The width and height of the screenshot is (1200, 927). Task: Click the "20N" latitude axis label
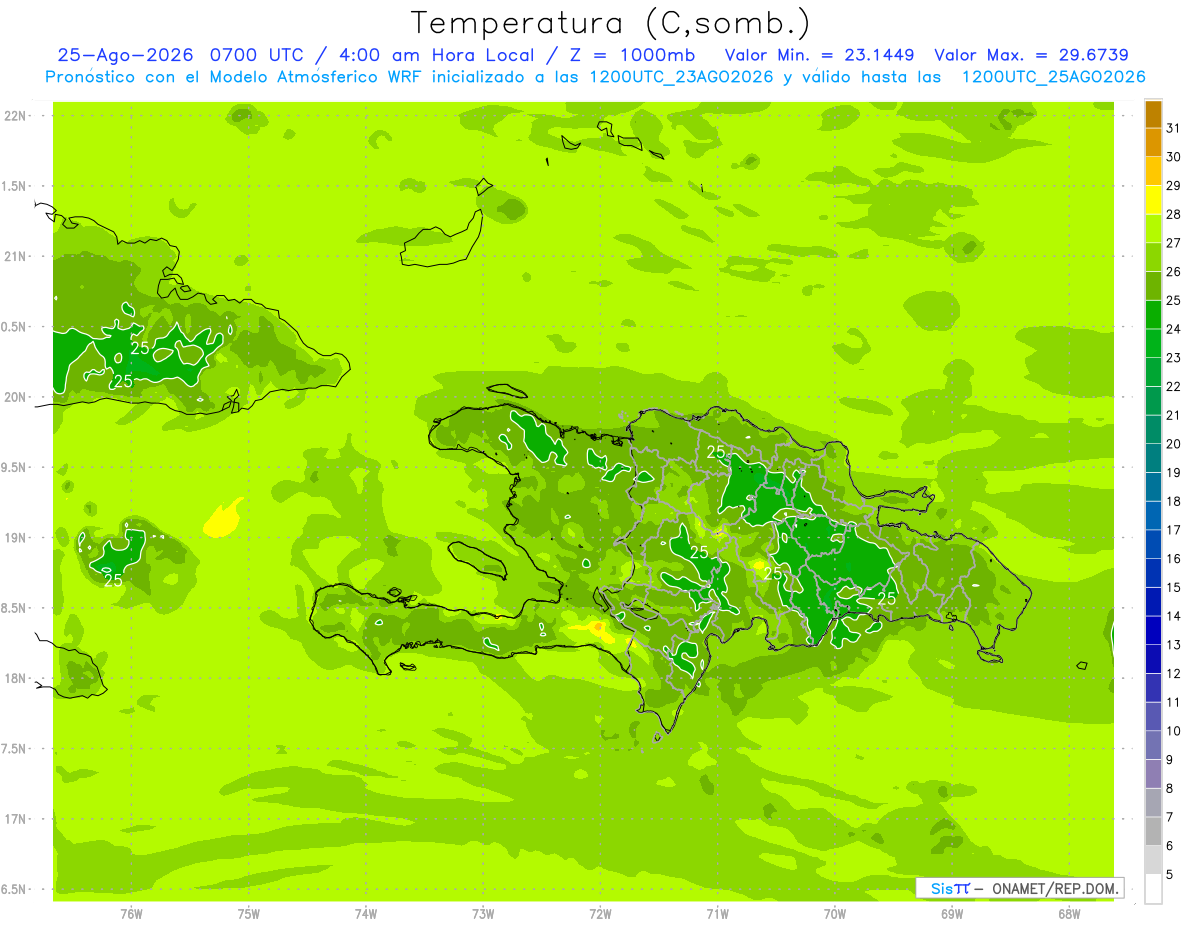click(x=16, y=397)
